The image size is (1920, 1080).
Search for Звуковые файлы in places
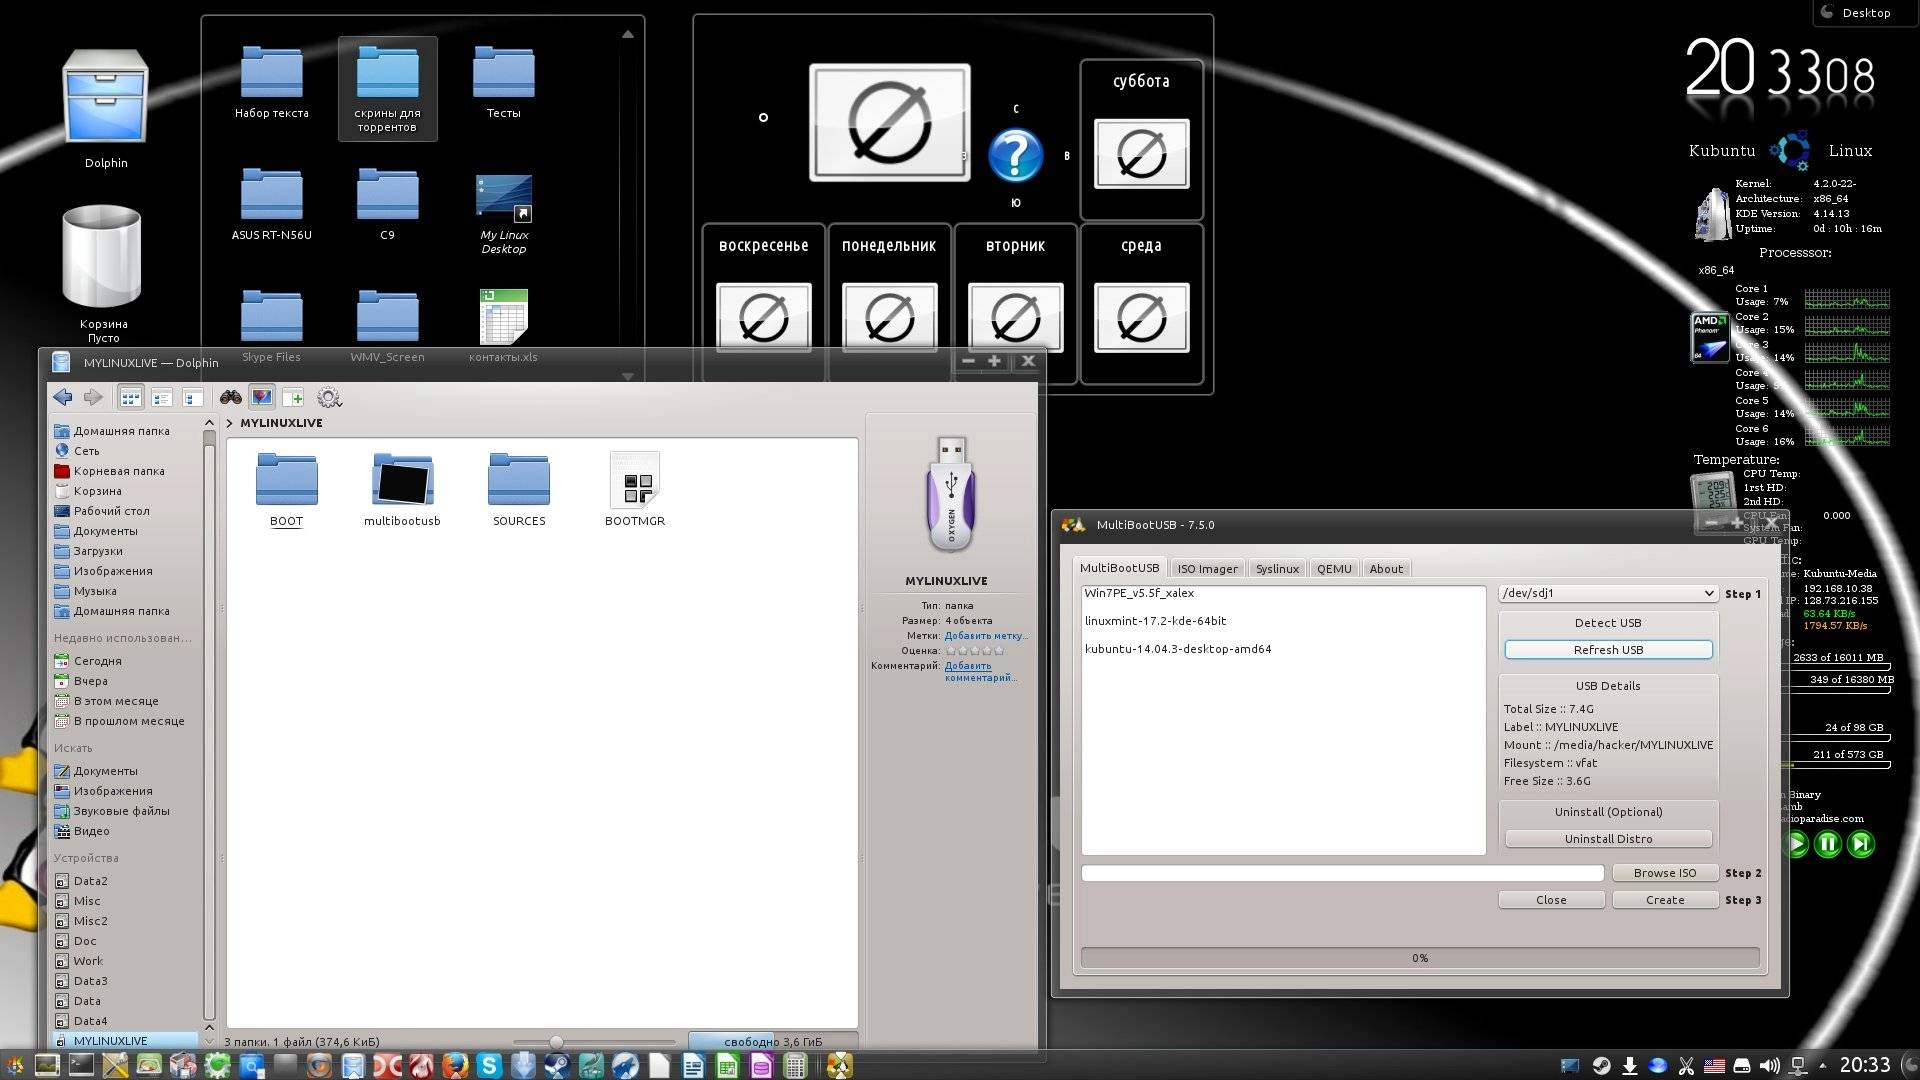[121, 811]
